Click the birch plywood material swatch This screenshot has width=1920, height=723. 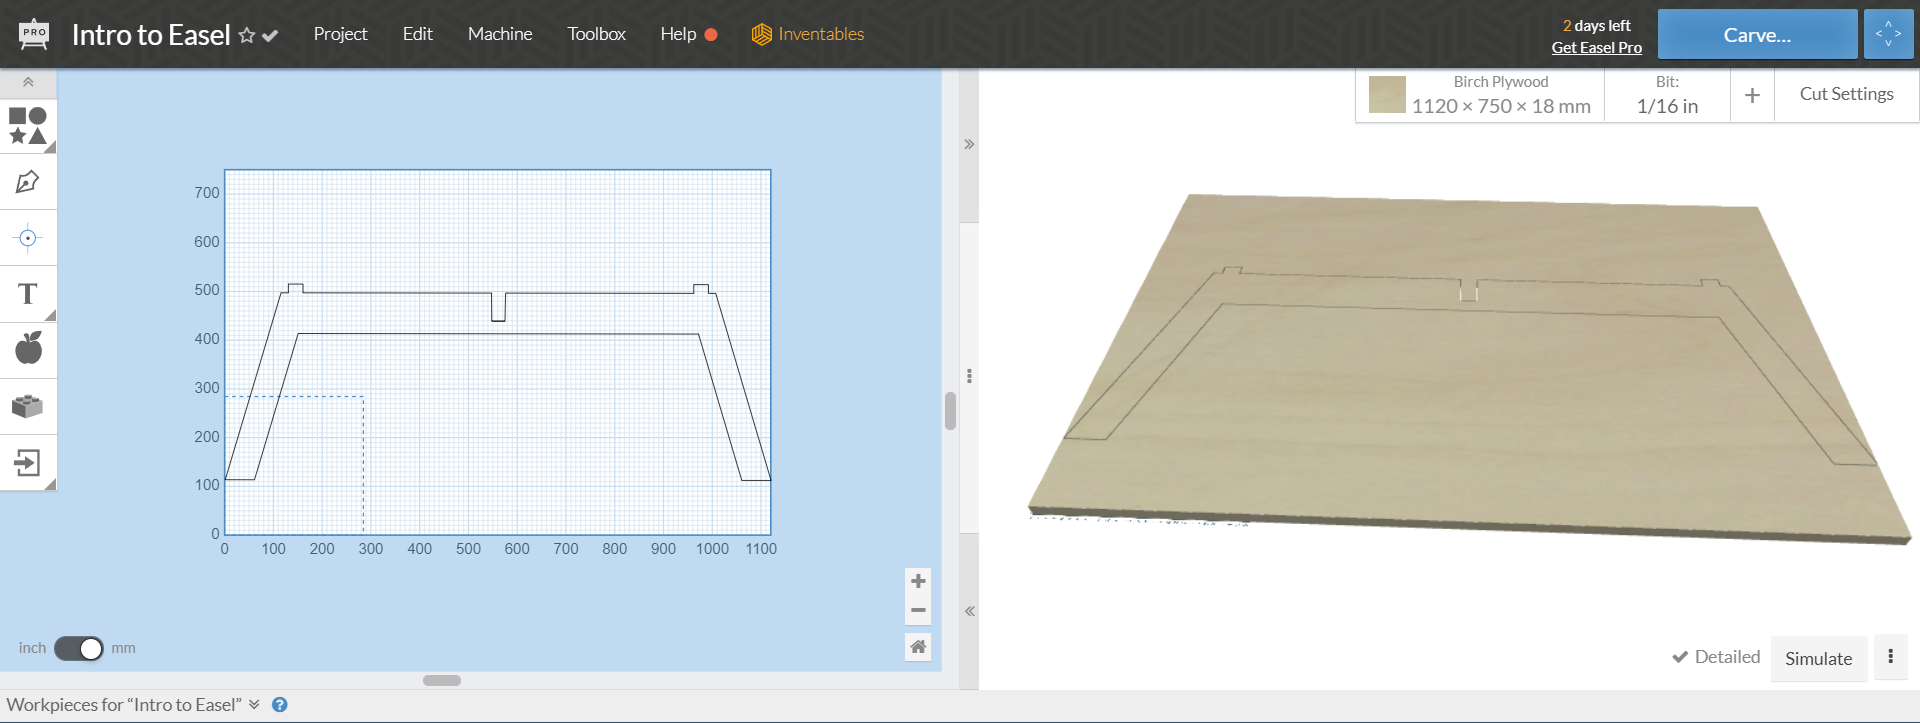(x=1387, y=95)
